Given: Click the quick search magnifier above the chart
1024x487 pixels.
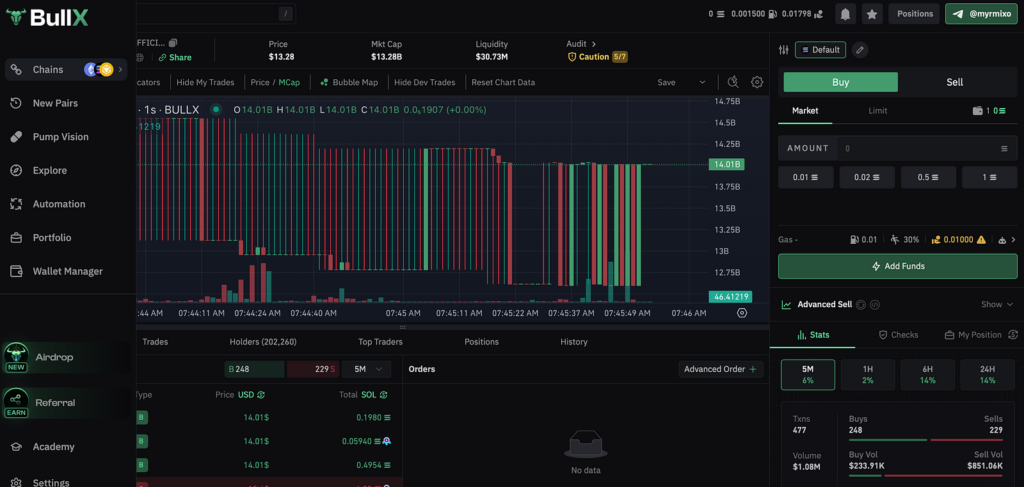Looking at the screenshot, I should click(x=733, y=82).
